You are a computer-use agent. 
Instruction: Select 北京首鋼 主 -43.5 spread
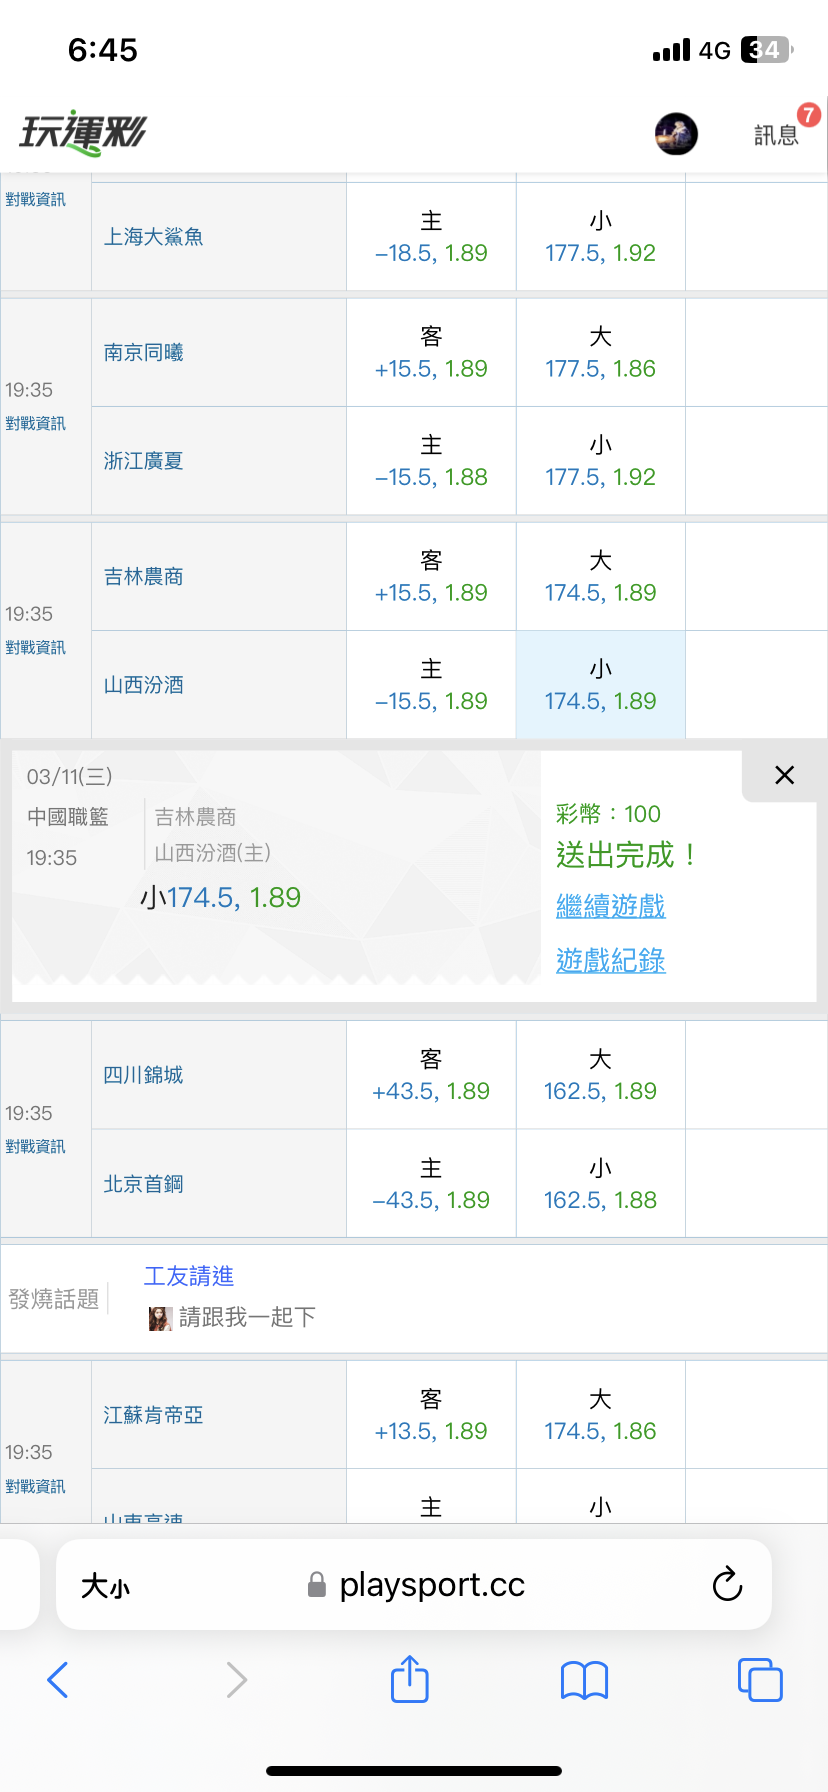[431, 1185]
